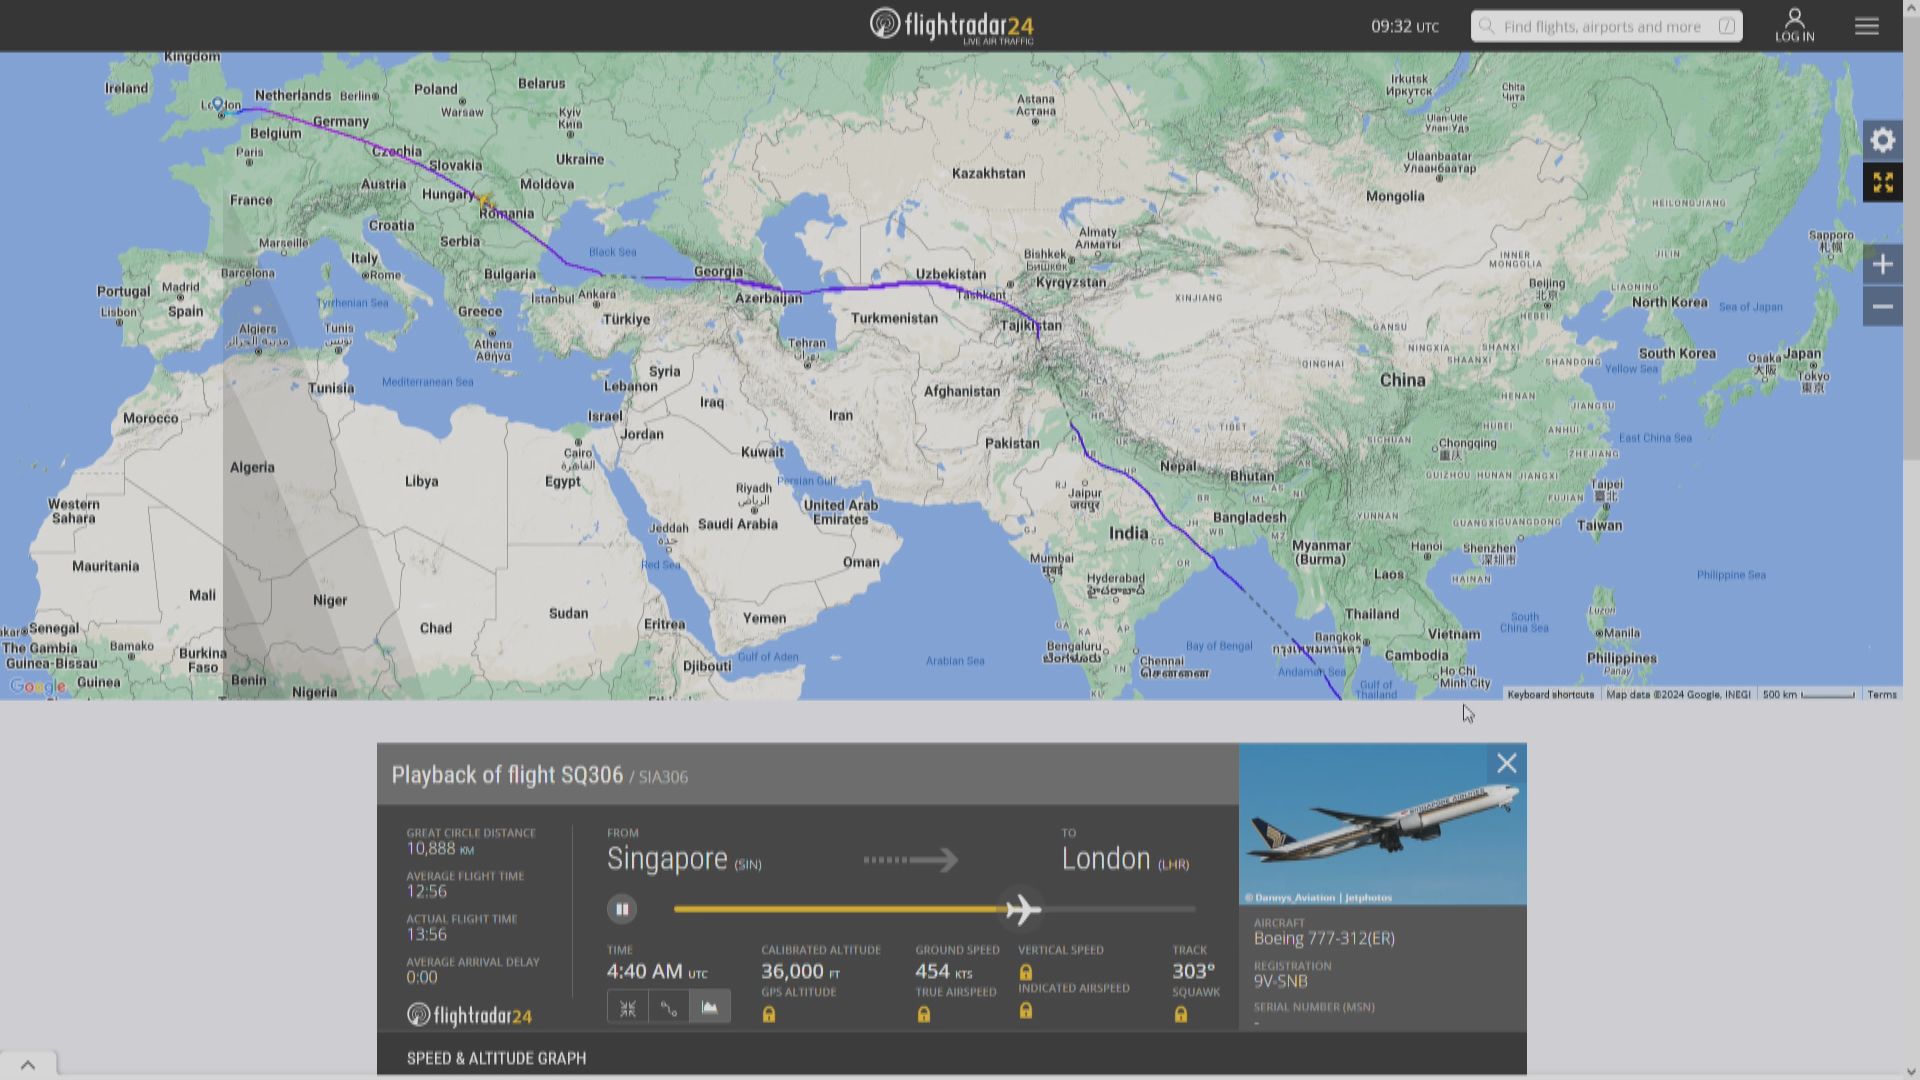Click the ground speed 454 kts value

943,971
